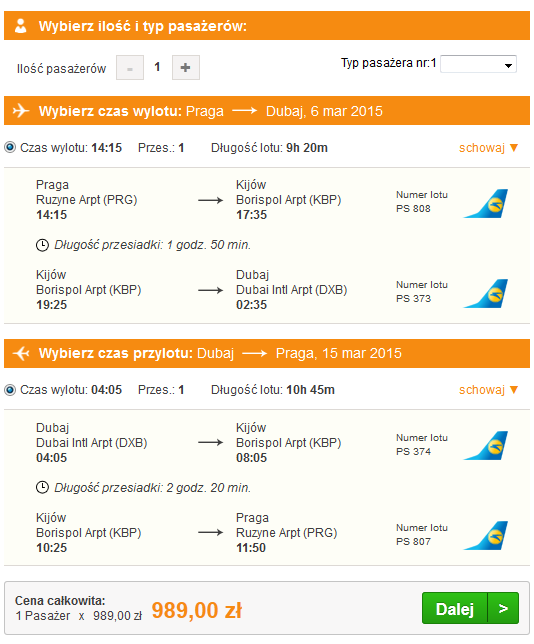This screenshot has height=644, width=534.
Task: Decrease passenger count with minus button
Action: coord(130,67)
